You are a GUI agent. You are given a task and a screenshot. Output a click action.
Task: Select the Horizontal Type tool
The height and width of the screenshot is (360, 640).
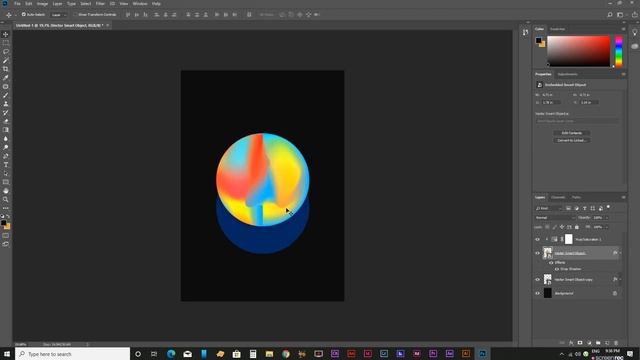click(x=6, y=164)
